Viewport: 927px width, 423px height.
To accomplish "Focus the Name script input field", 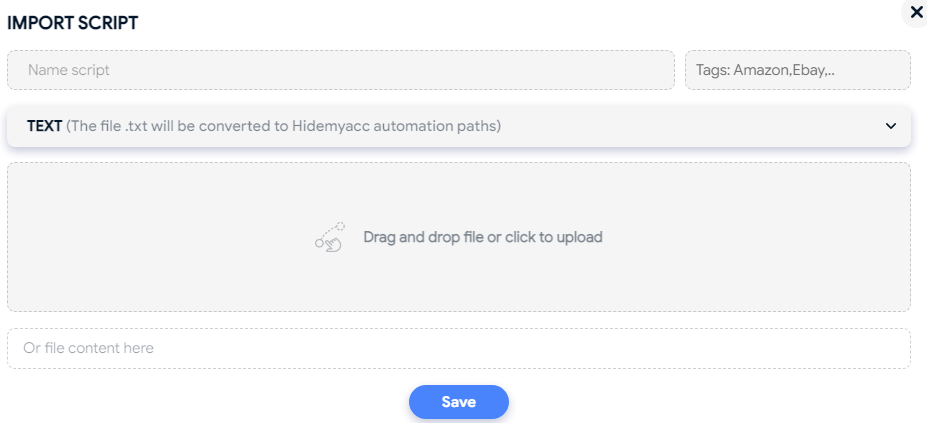I will click(x=341, y=70).
